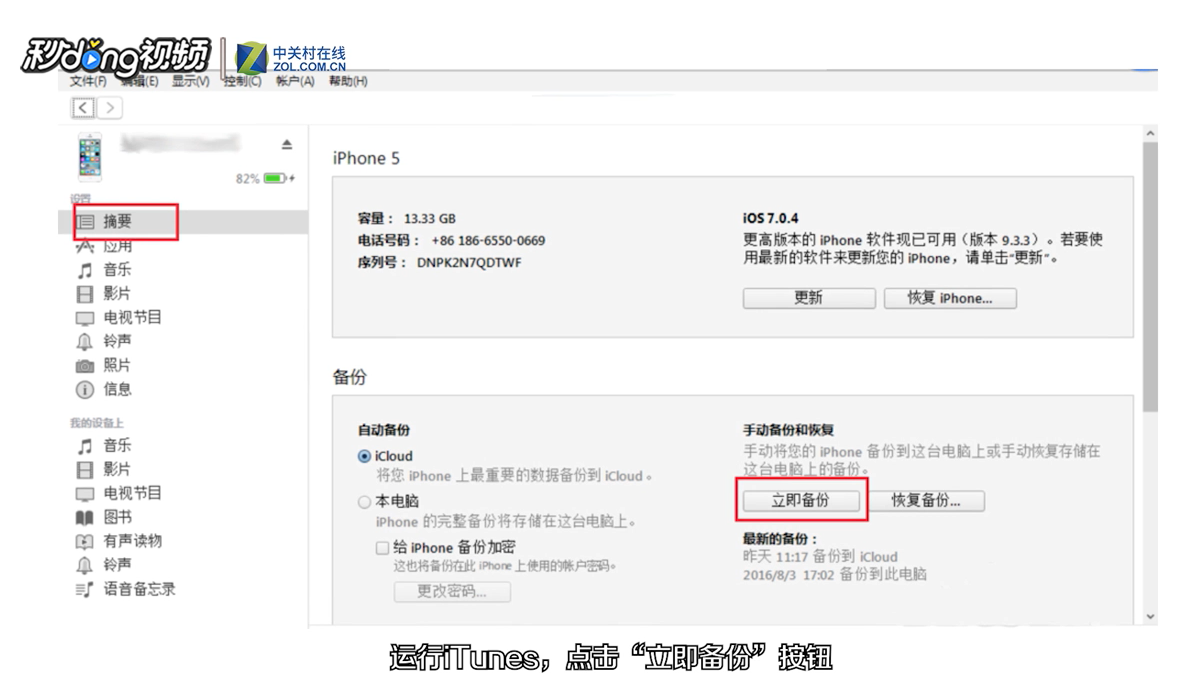Viewport: 1187px width, 678px height.
Task: Click the iPhone 5 heading
Action: 366,158
